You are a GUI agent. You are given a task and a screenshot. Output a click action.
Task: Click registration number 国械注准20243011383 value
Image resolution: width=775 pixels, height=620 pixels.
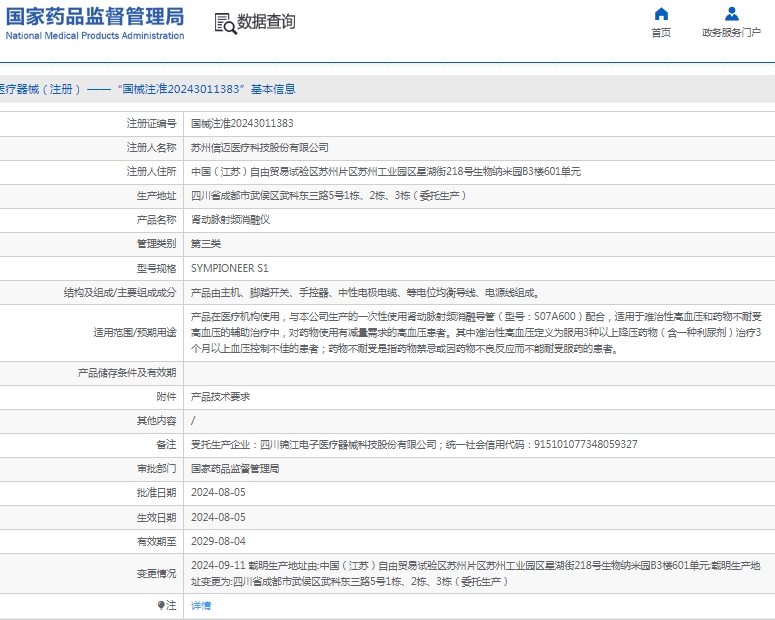coord(242,124)
